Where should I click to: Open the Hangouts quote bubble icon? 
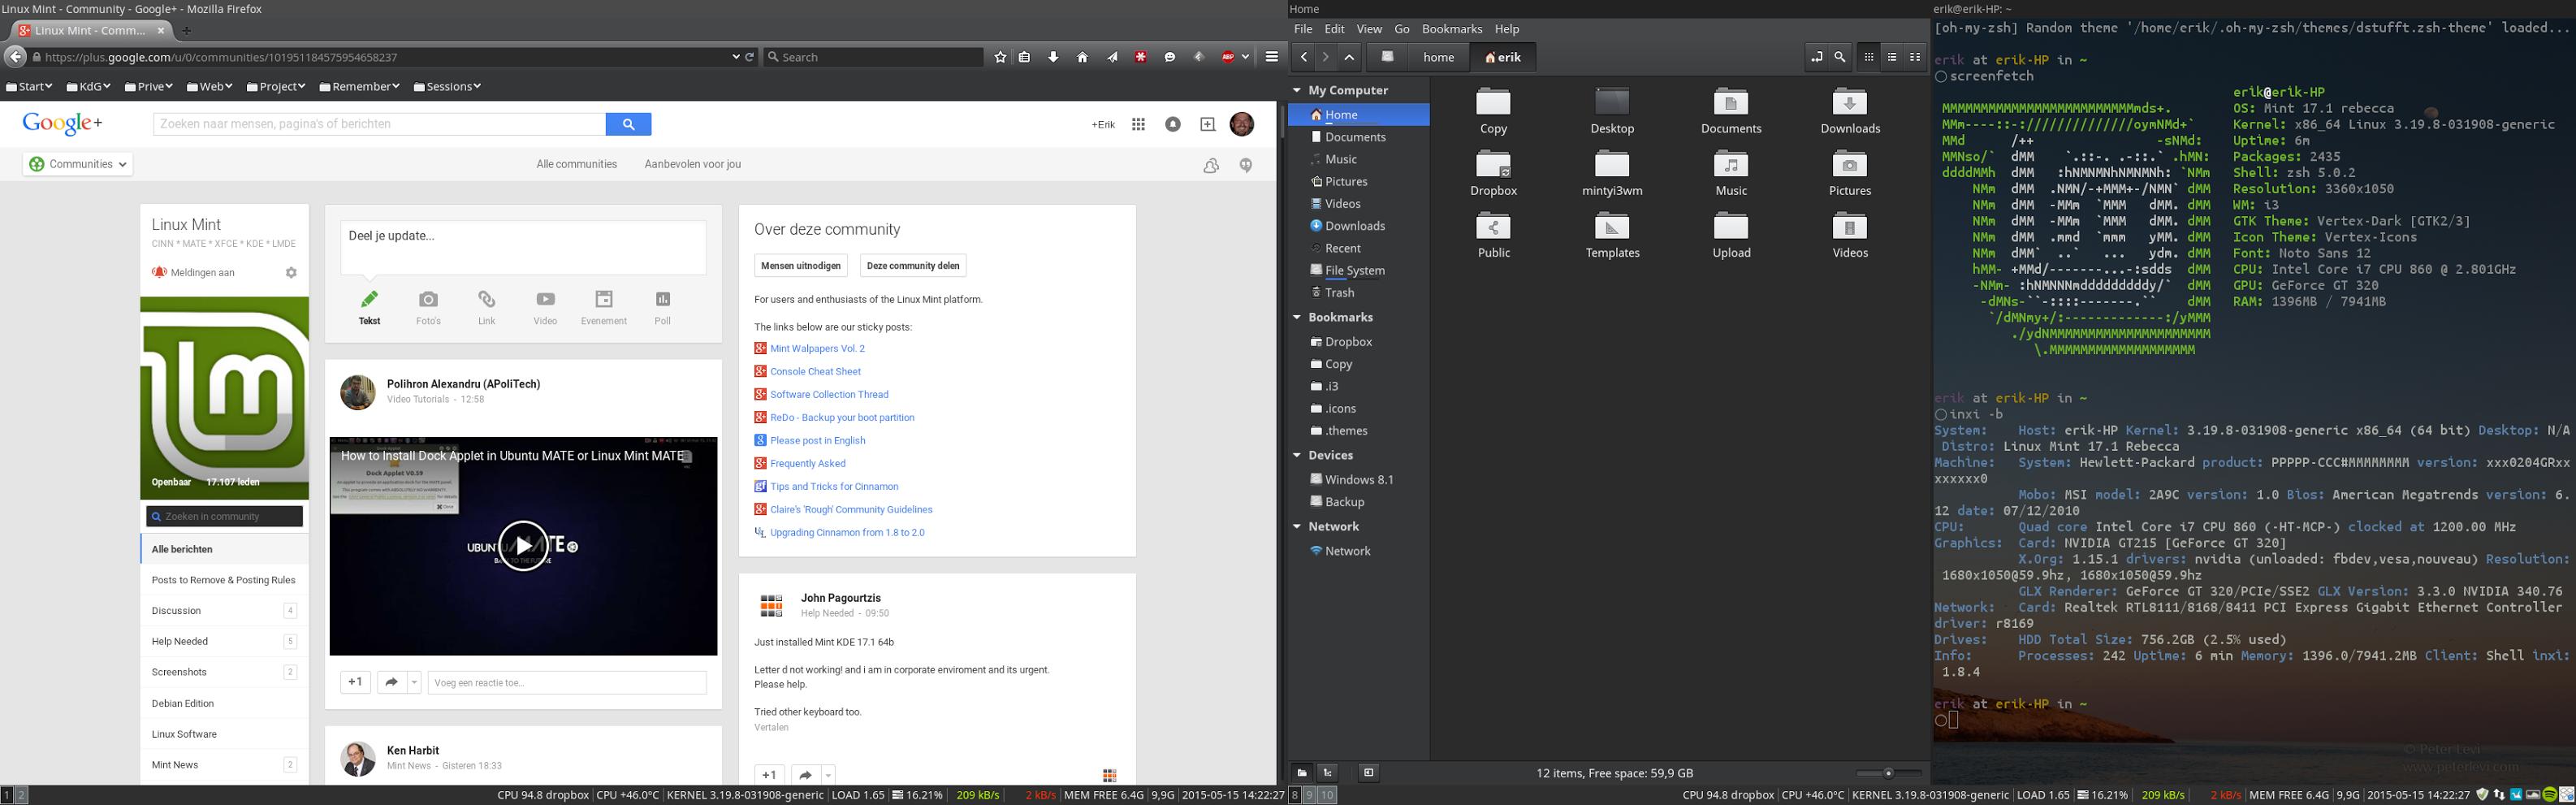[1246, 165]
